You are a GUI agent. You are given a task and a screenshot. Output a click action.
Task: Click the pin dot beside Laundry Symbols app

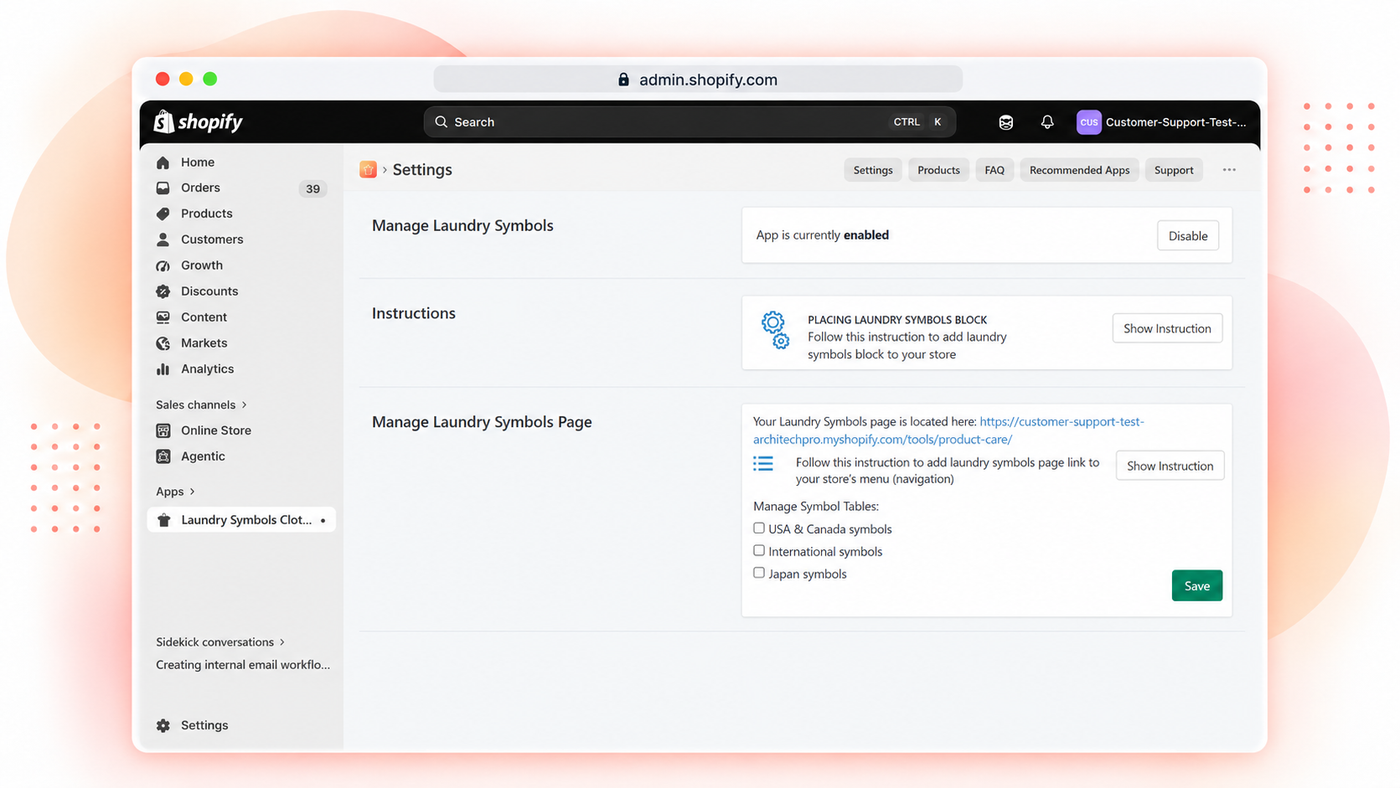(323, 521)
